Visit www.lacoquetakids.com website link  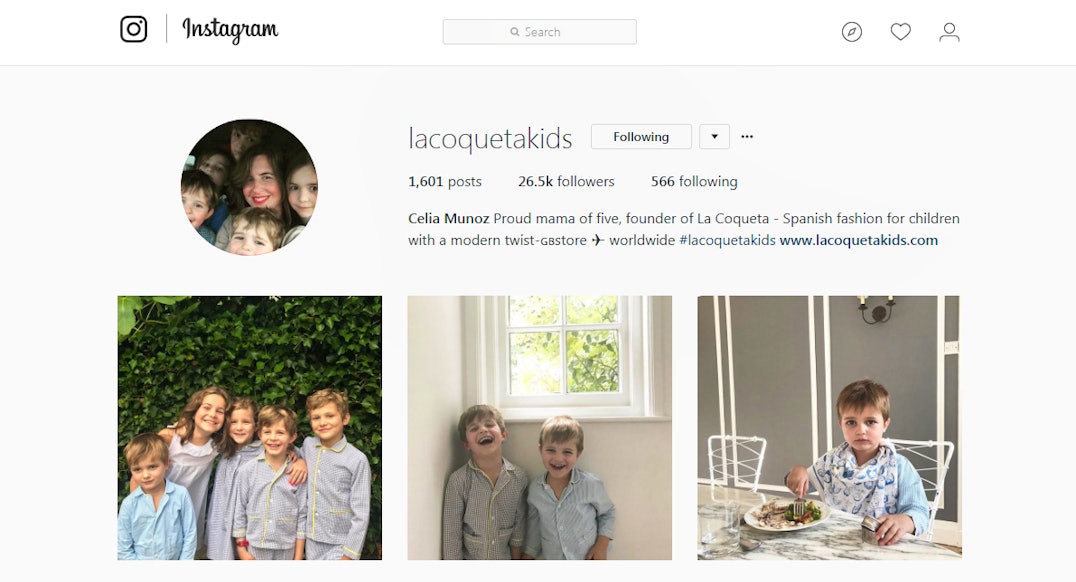pos(858,240)
